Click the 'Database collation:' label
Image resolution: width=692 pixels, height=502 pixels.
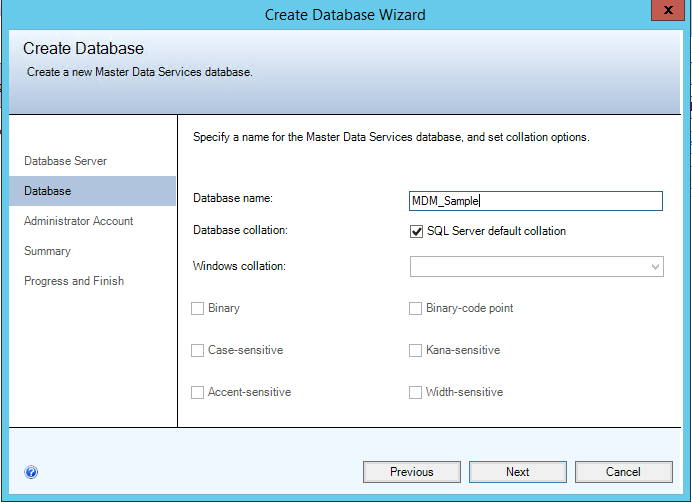241,230
